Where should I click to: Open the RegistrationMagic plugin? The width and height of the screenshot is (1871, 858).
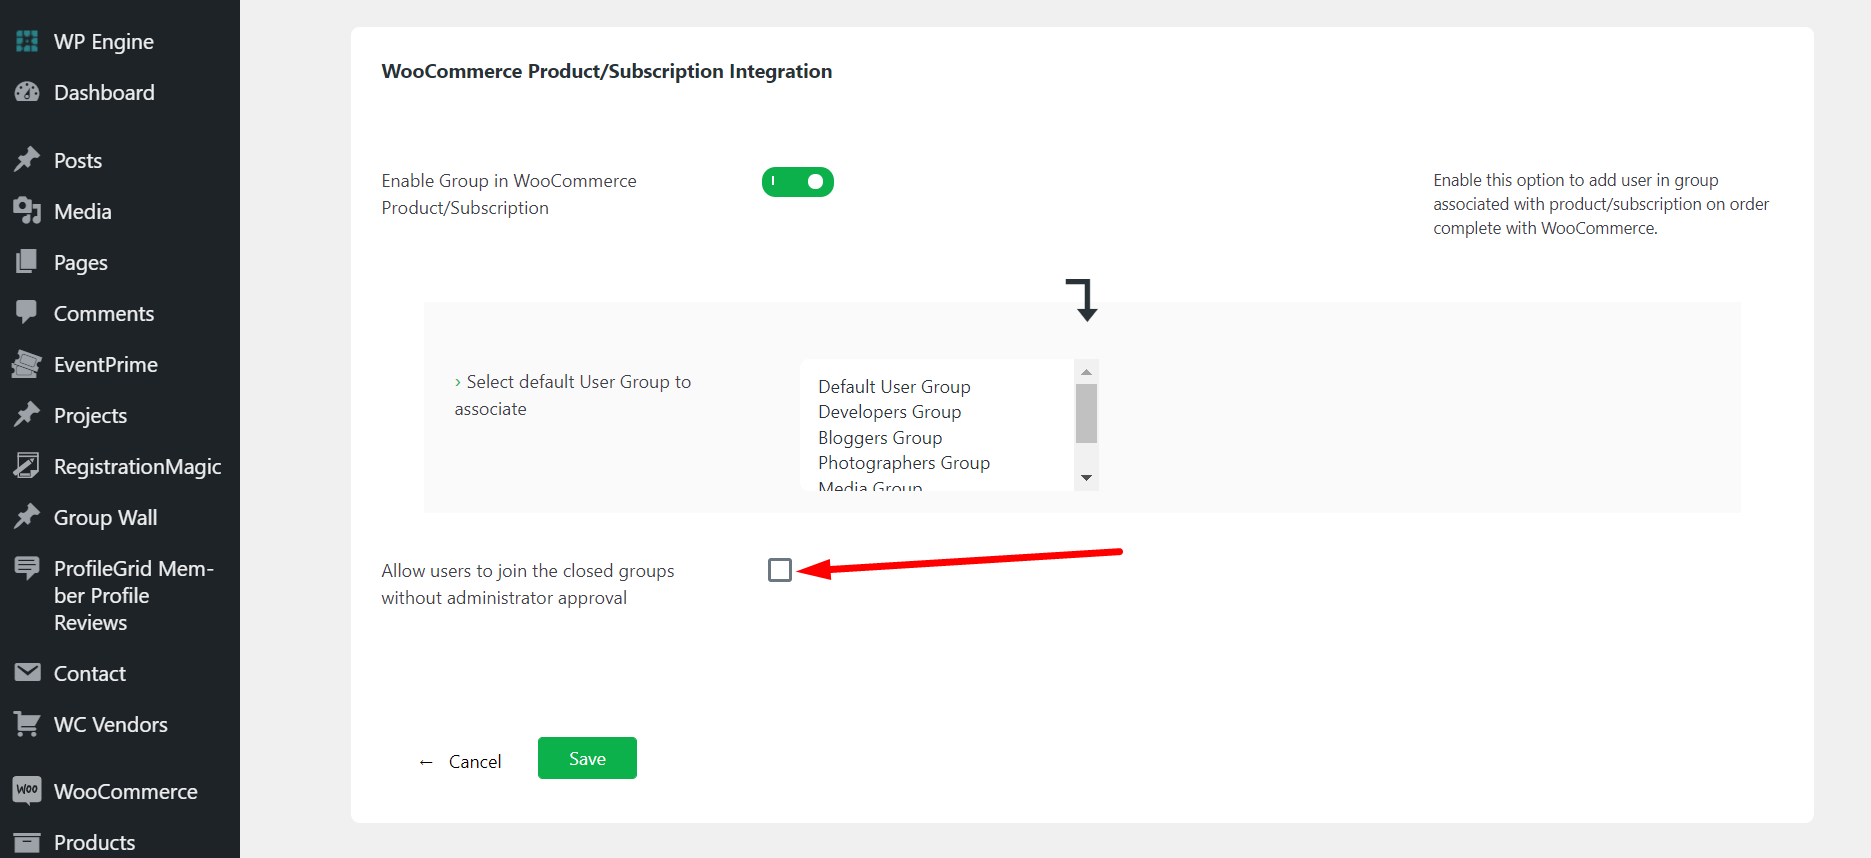(138, 466)
